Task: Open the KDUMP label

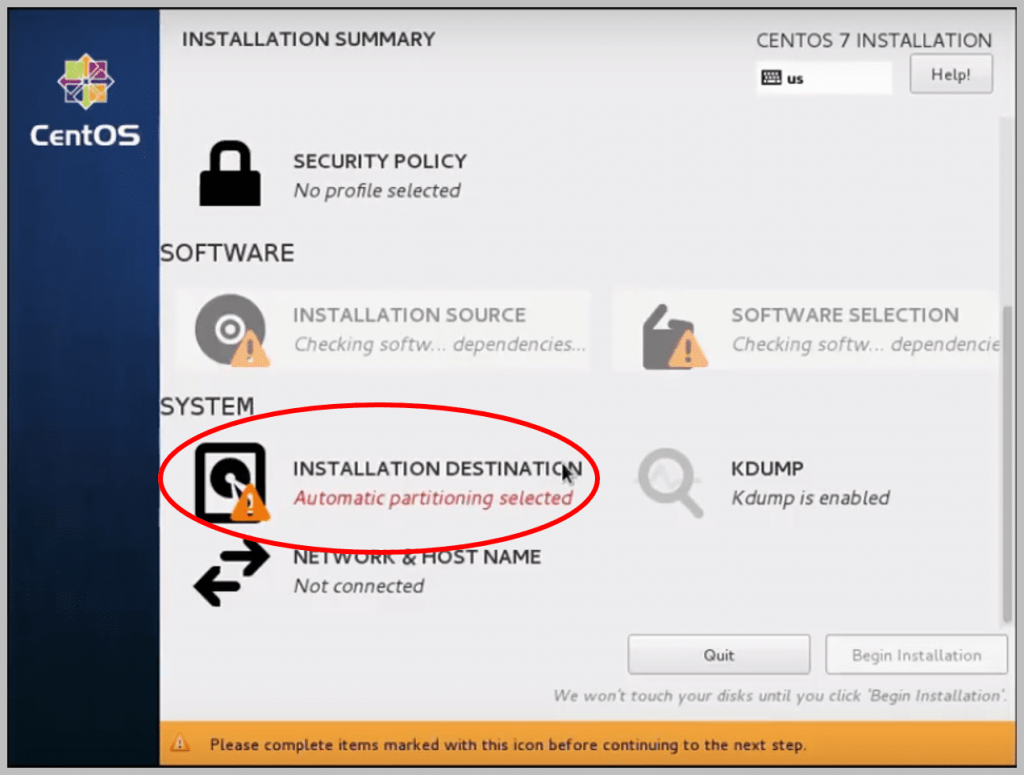Action: coord(767,469)
